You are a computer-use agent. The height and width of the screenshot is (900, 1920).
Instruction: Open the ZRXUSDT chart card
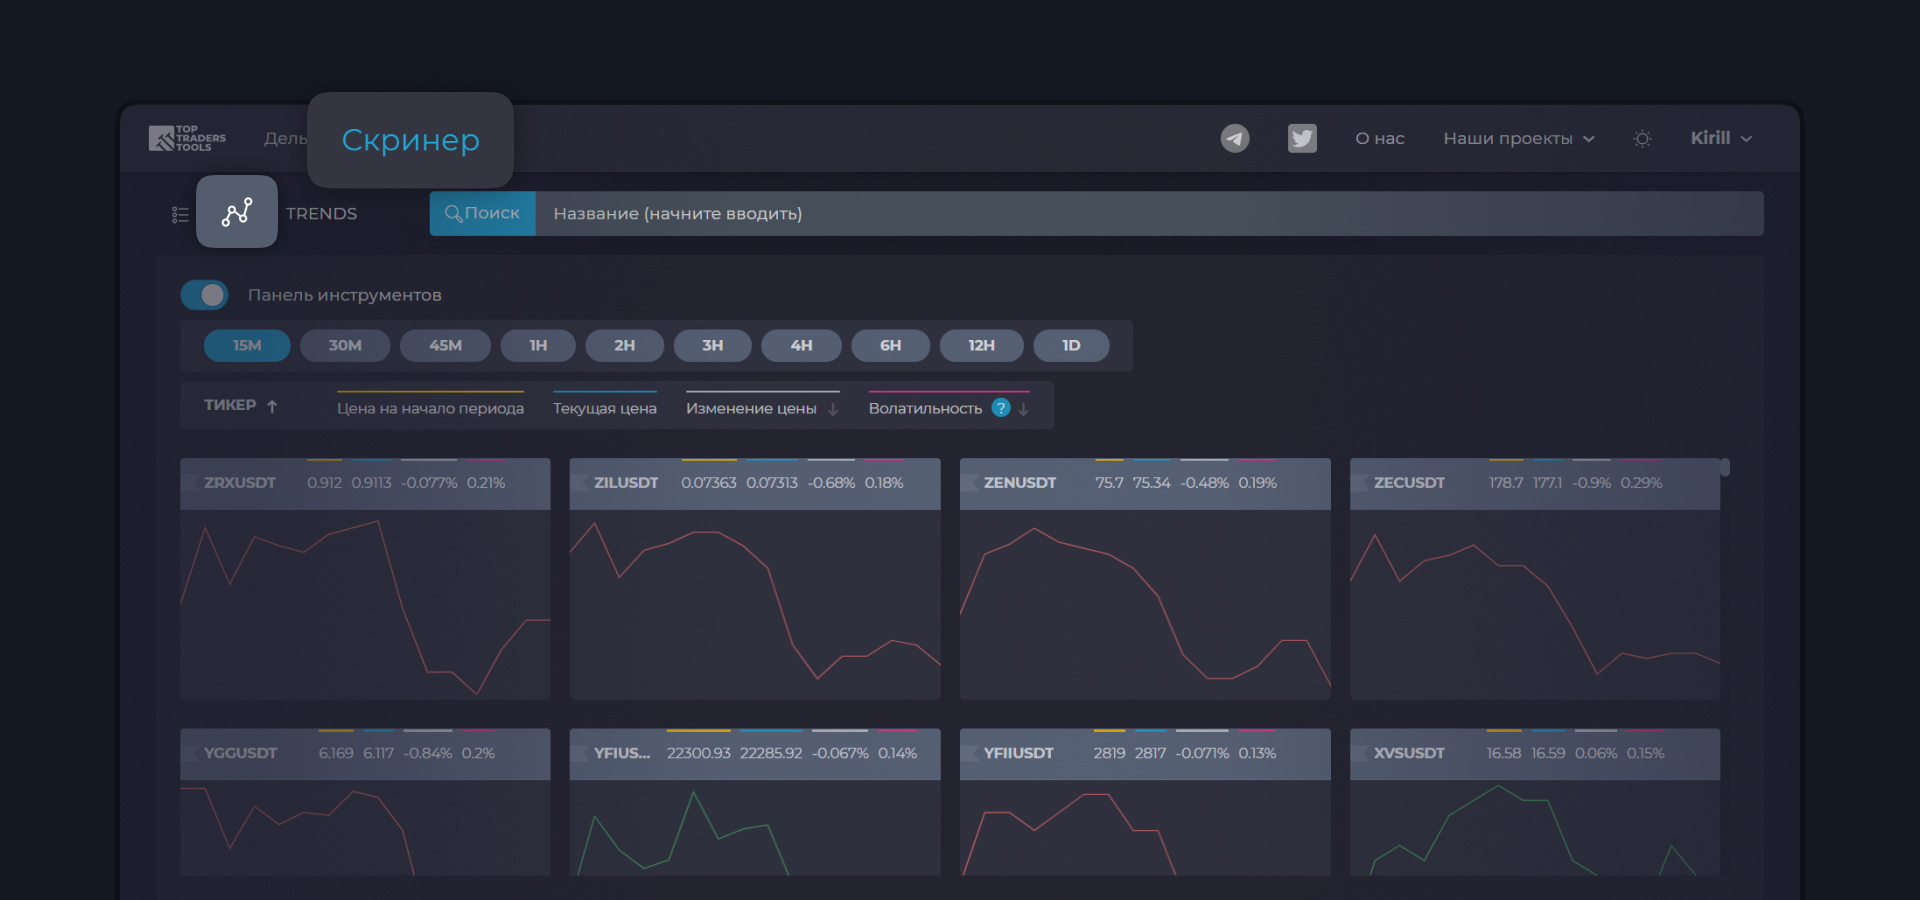(365, 579)
